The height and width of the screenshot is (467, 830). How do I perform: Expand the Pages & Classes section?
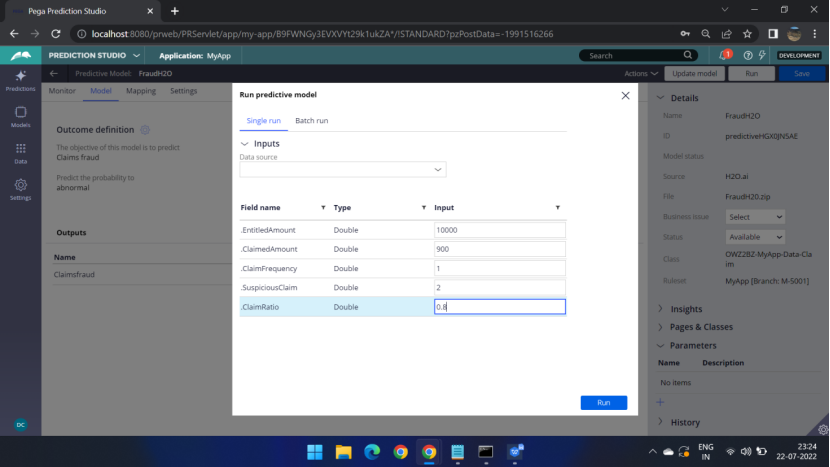660,327
